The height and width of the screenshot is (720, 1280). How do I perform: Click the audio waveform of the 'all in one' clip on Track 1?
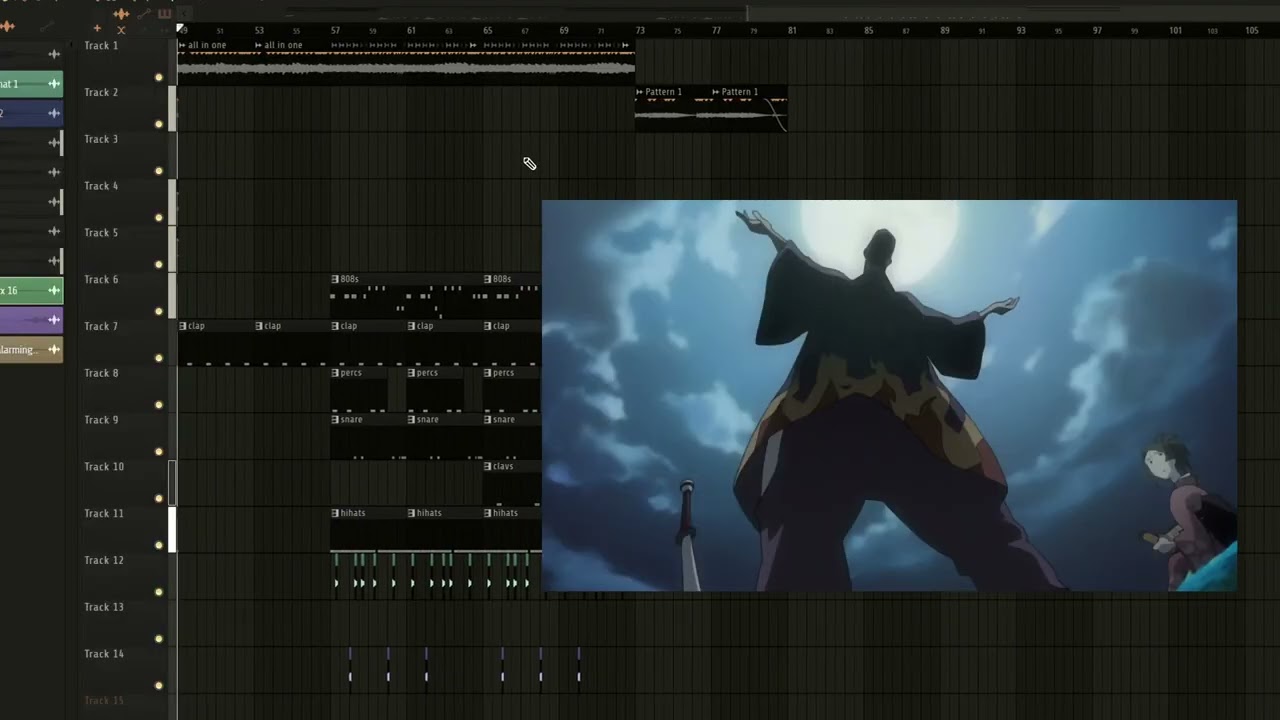coord(406,68)
